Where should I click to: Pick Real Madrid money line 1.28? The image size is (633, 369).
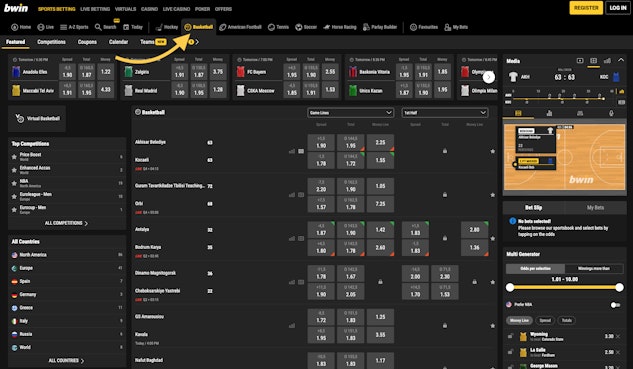tap(218, 90)
